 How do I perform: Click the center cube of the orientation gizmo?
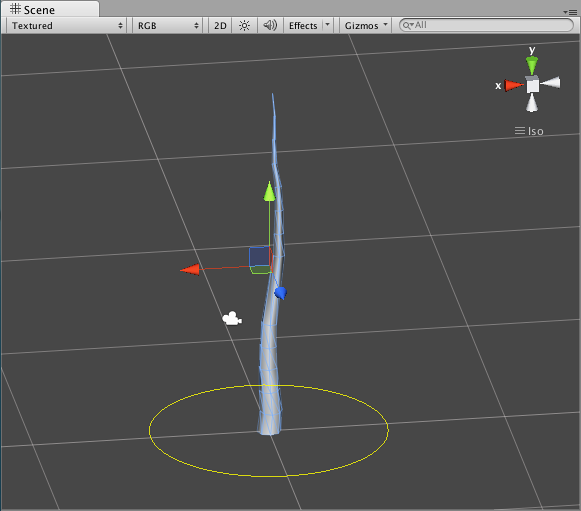[533, 85]
